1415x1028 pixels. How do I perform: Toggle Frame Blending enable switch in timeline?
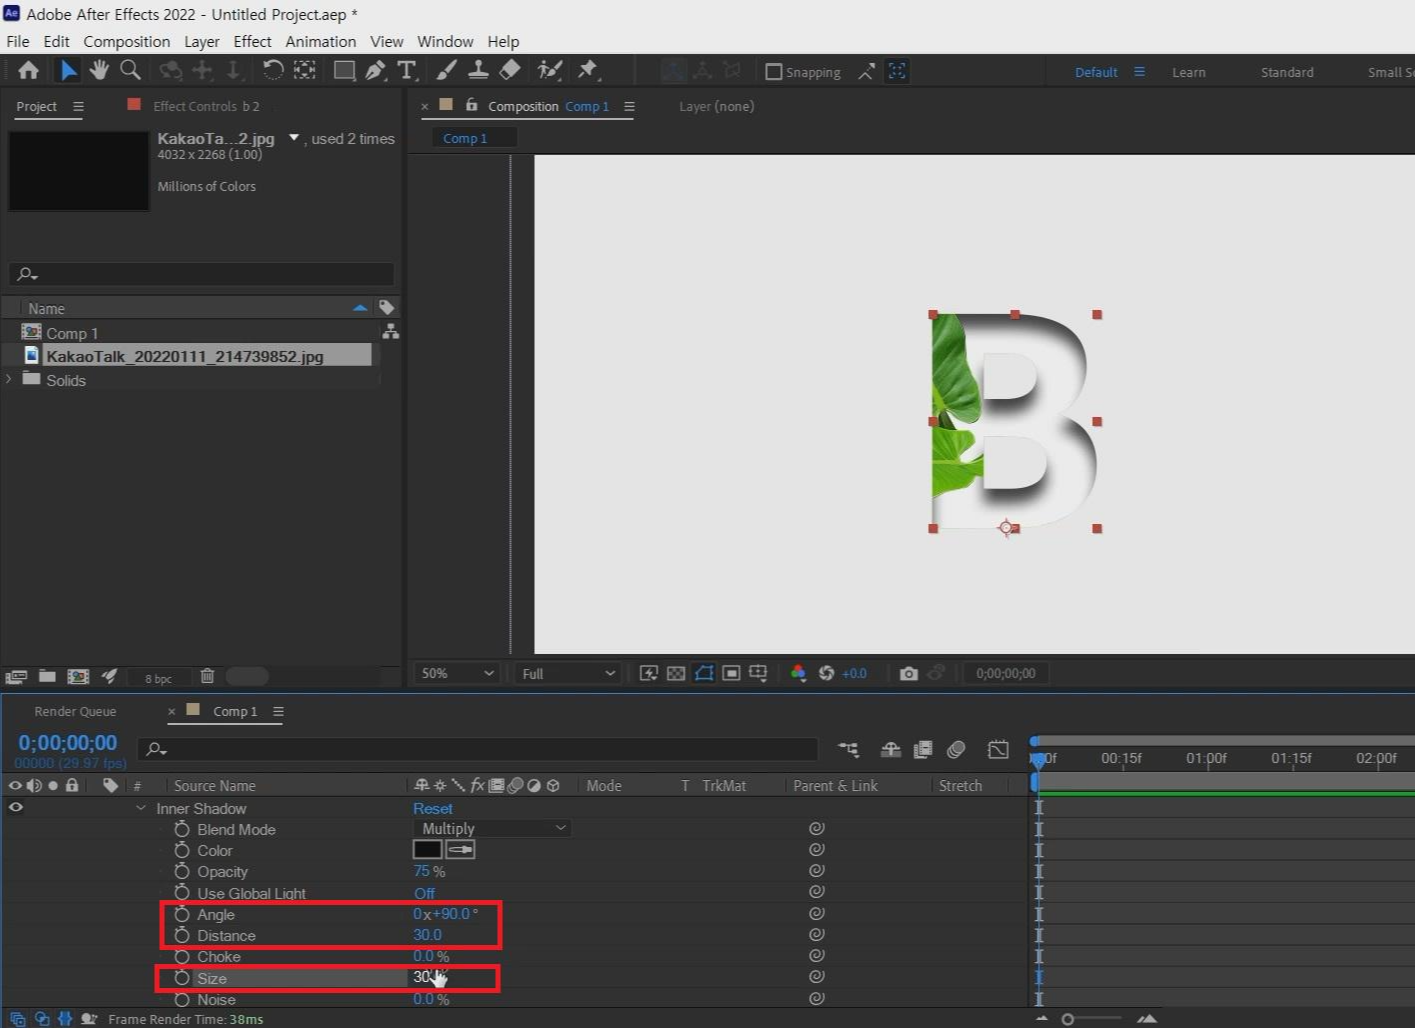pos(923,749)
